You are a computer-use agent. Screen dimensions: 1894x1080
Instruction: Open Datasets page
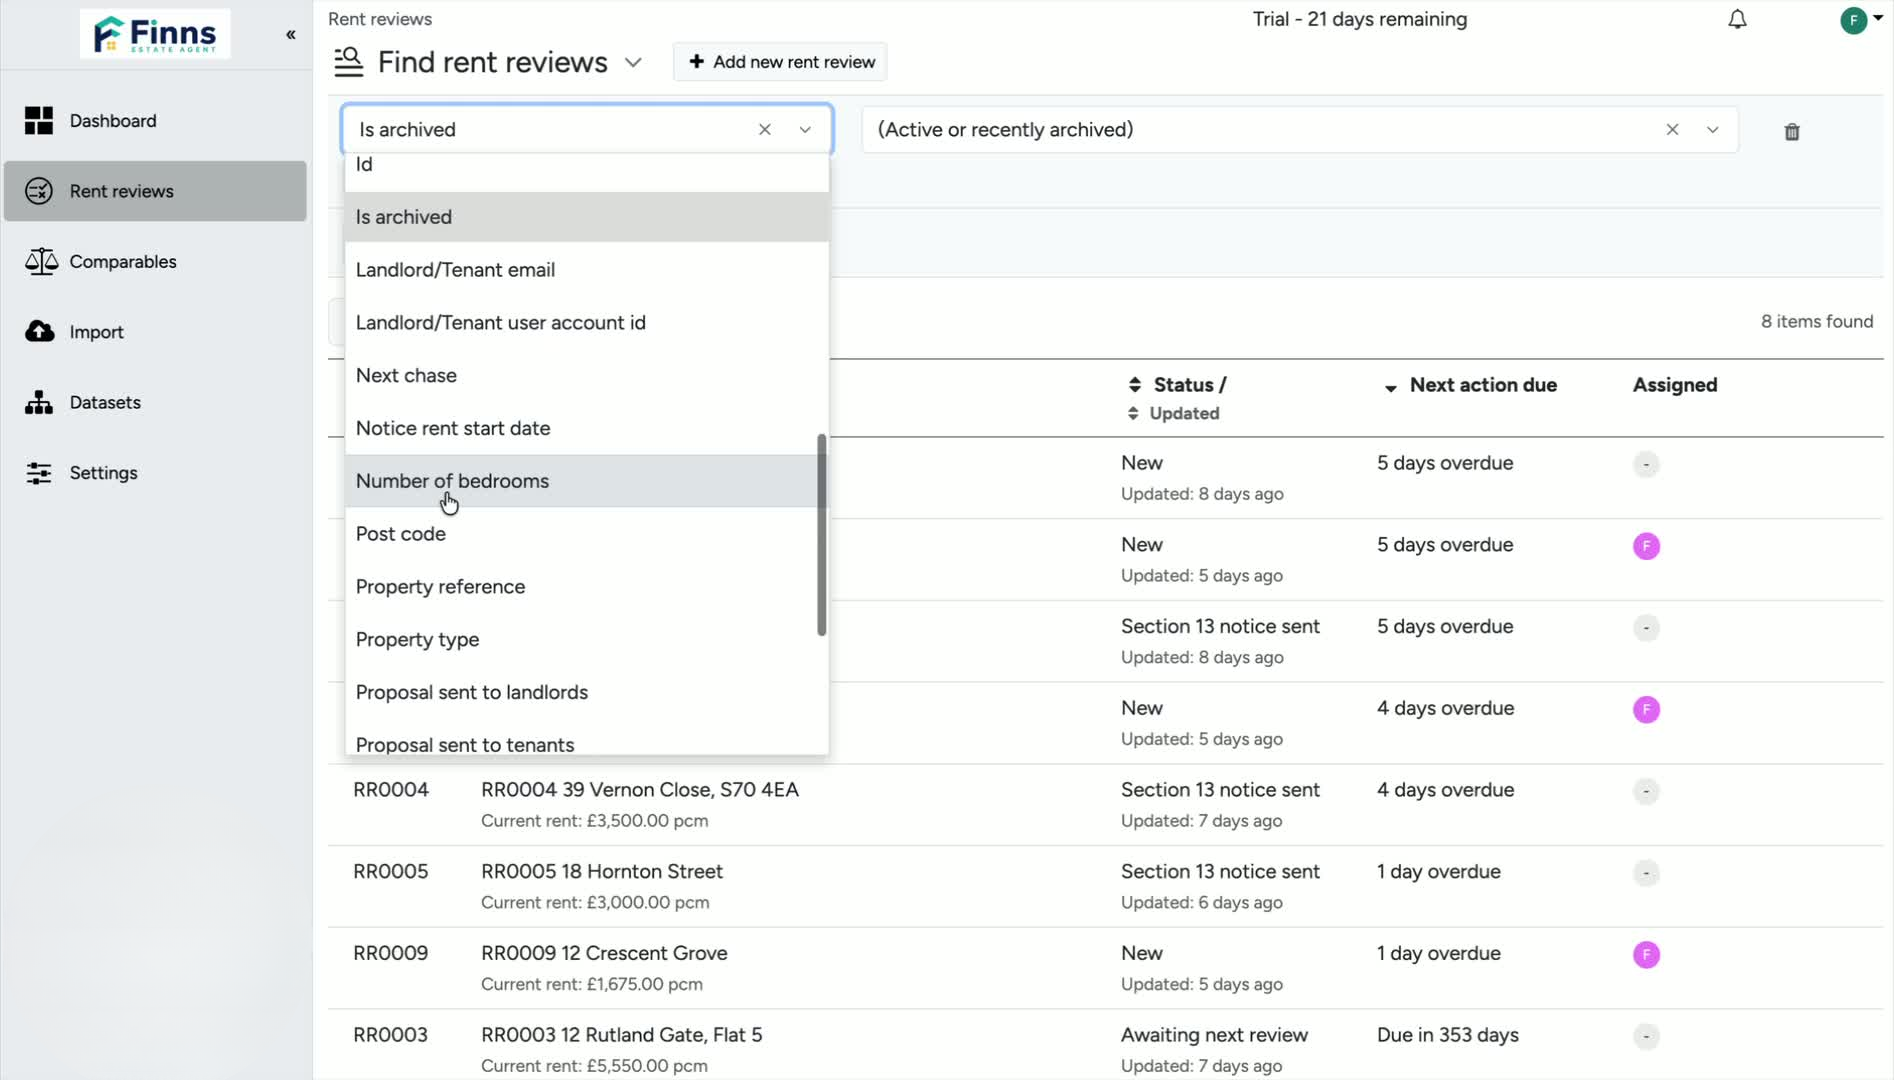click(x=155, y=402)
